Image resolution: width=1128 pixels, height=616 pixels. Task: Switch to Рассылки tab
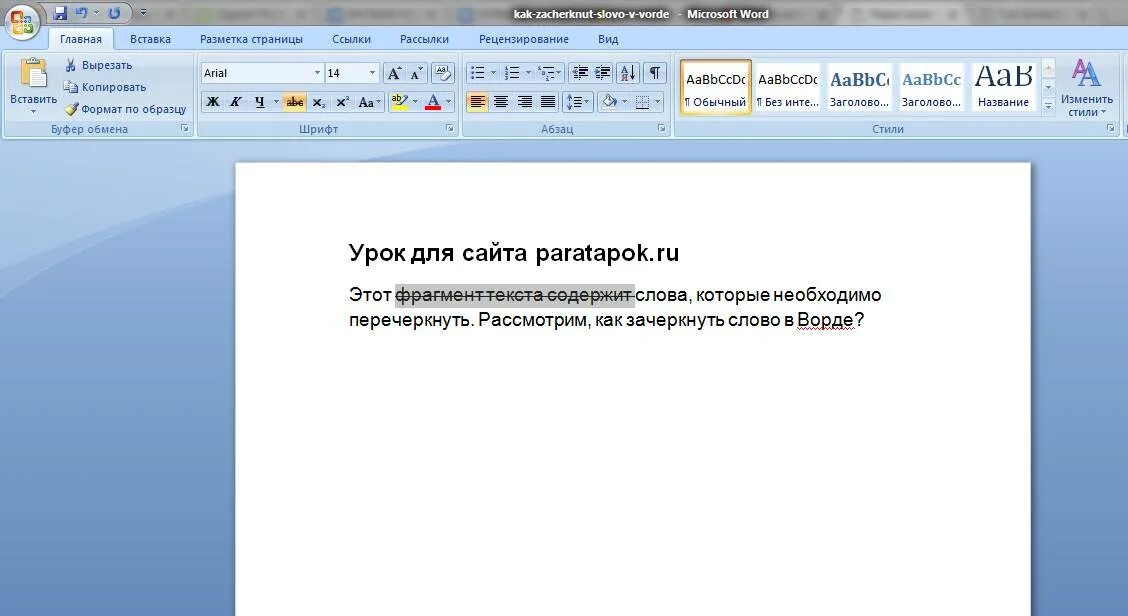pos(424,39)
